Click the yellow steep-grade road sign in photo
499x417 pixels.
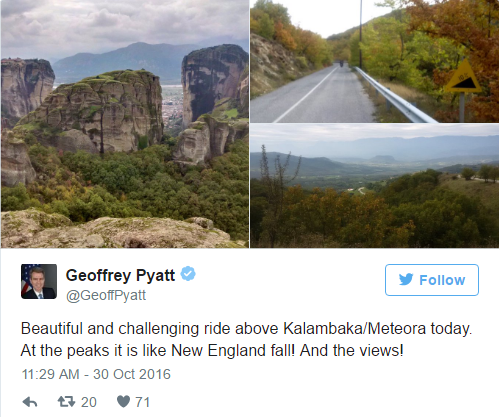464,77
